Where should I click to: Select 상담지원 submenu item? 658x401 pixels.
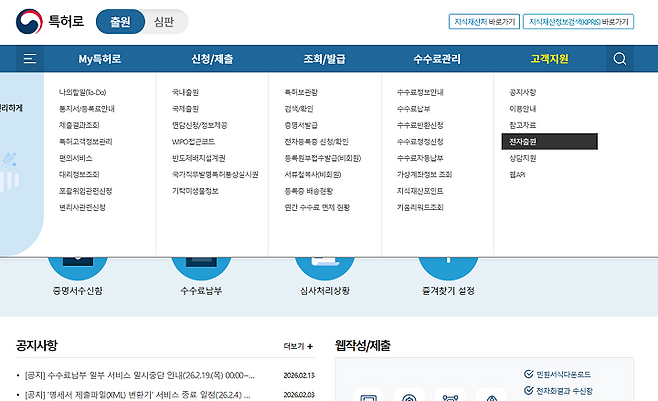(522, 158)
